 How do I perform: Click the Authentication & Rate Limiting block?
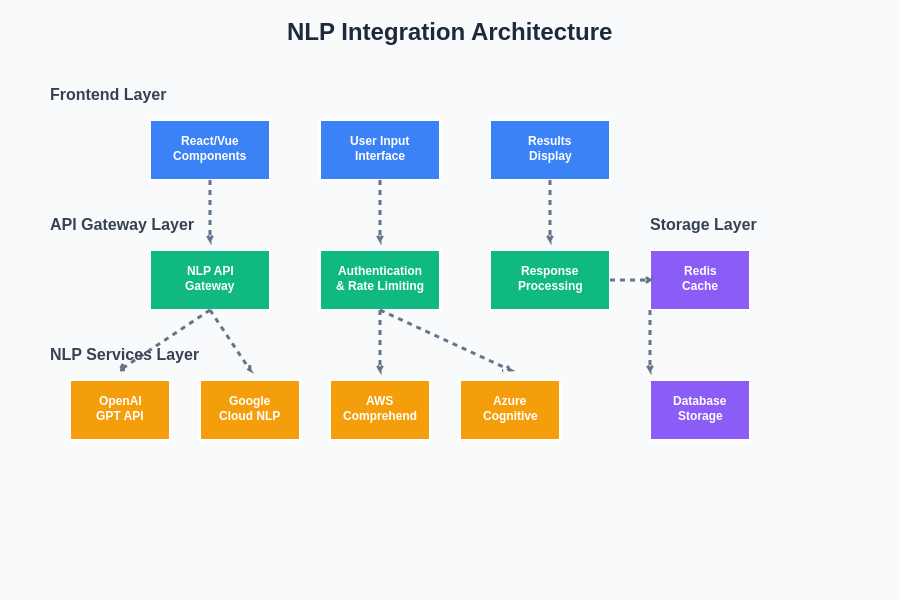[380, 280]
